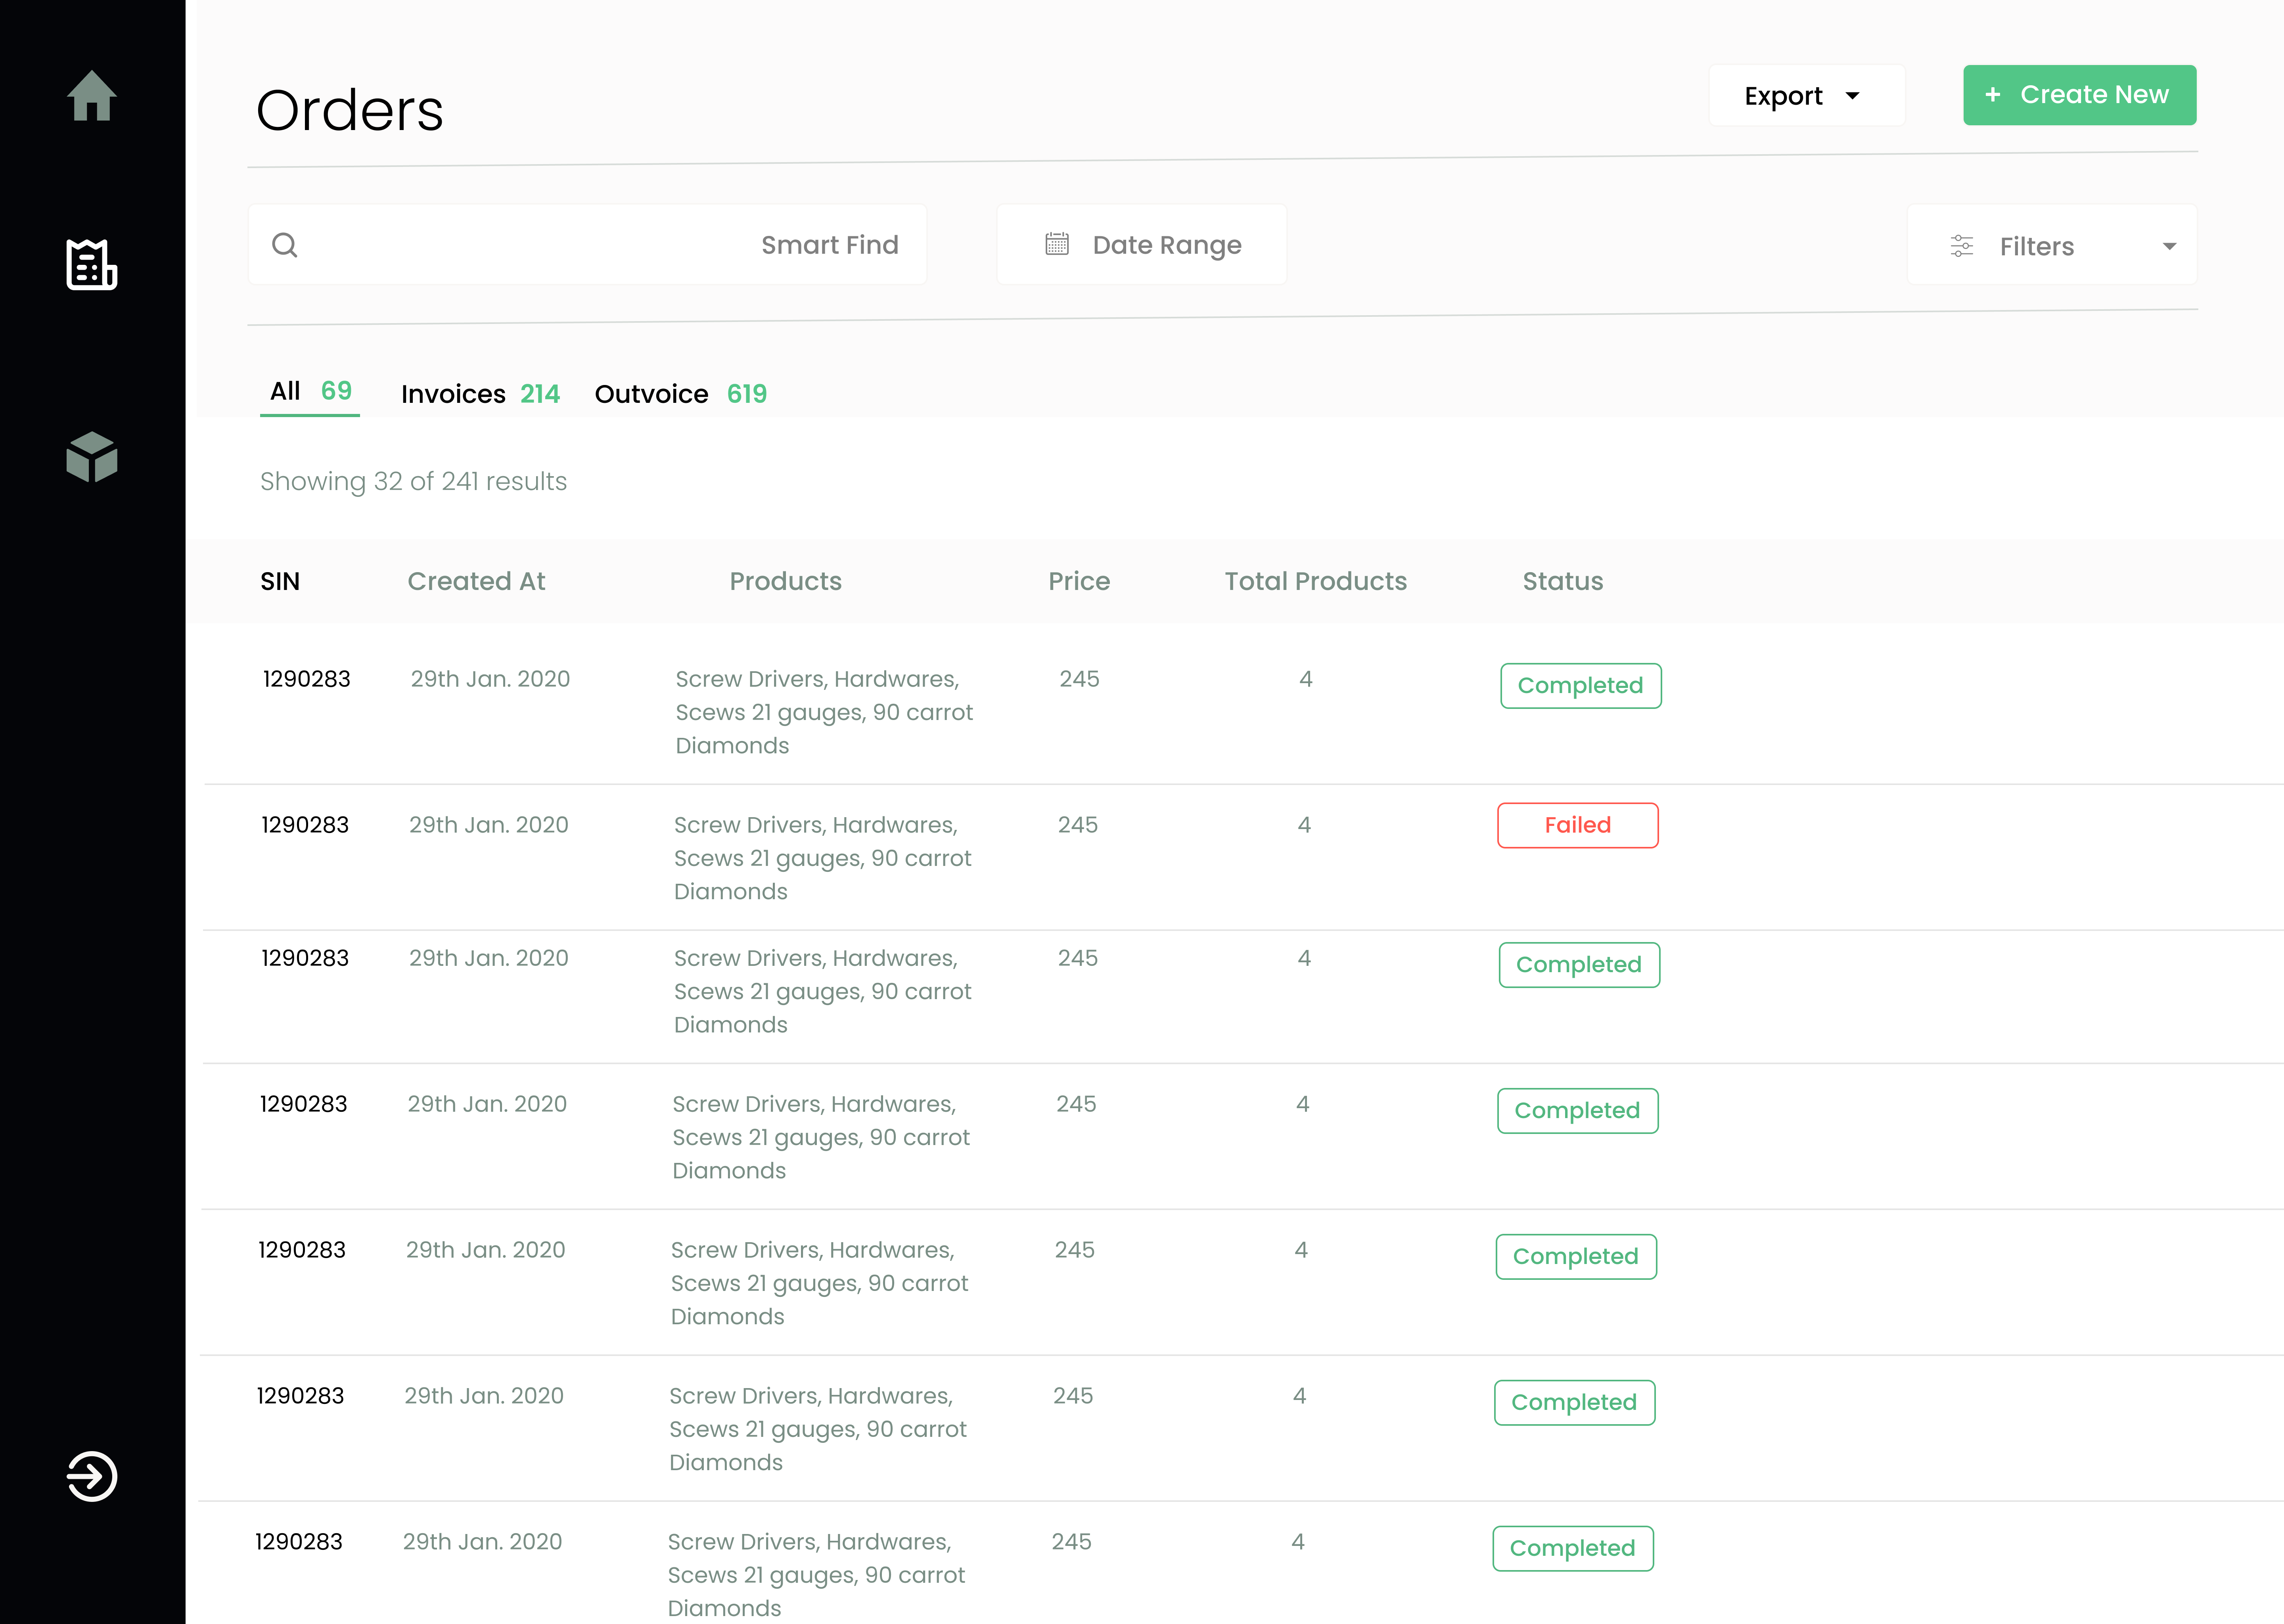Open the Orders receipt icon in sidebar
The width and height of the screenshot is (2284, 1624).
coord(92,265)
